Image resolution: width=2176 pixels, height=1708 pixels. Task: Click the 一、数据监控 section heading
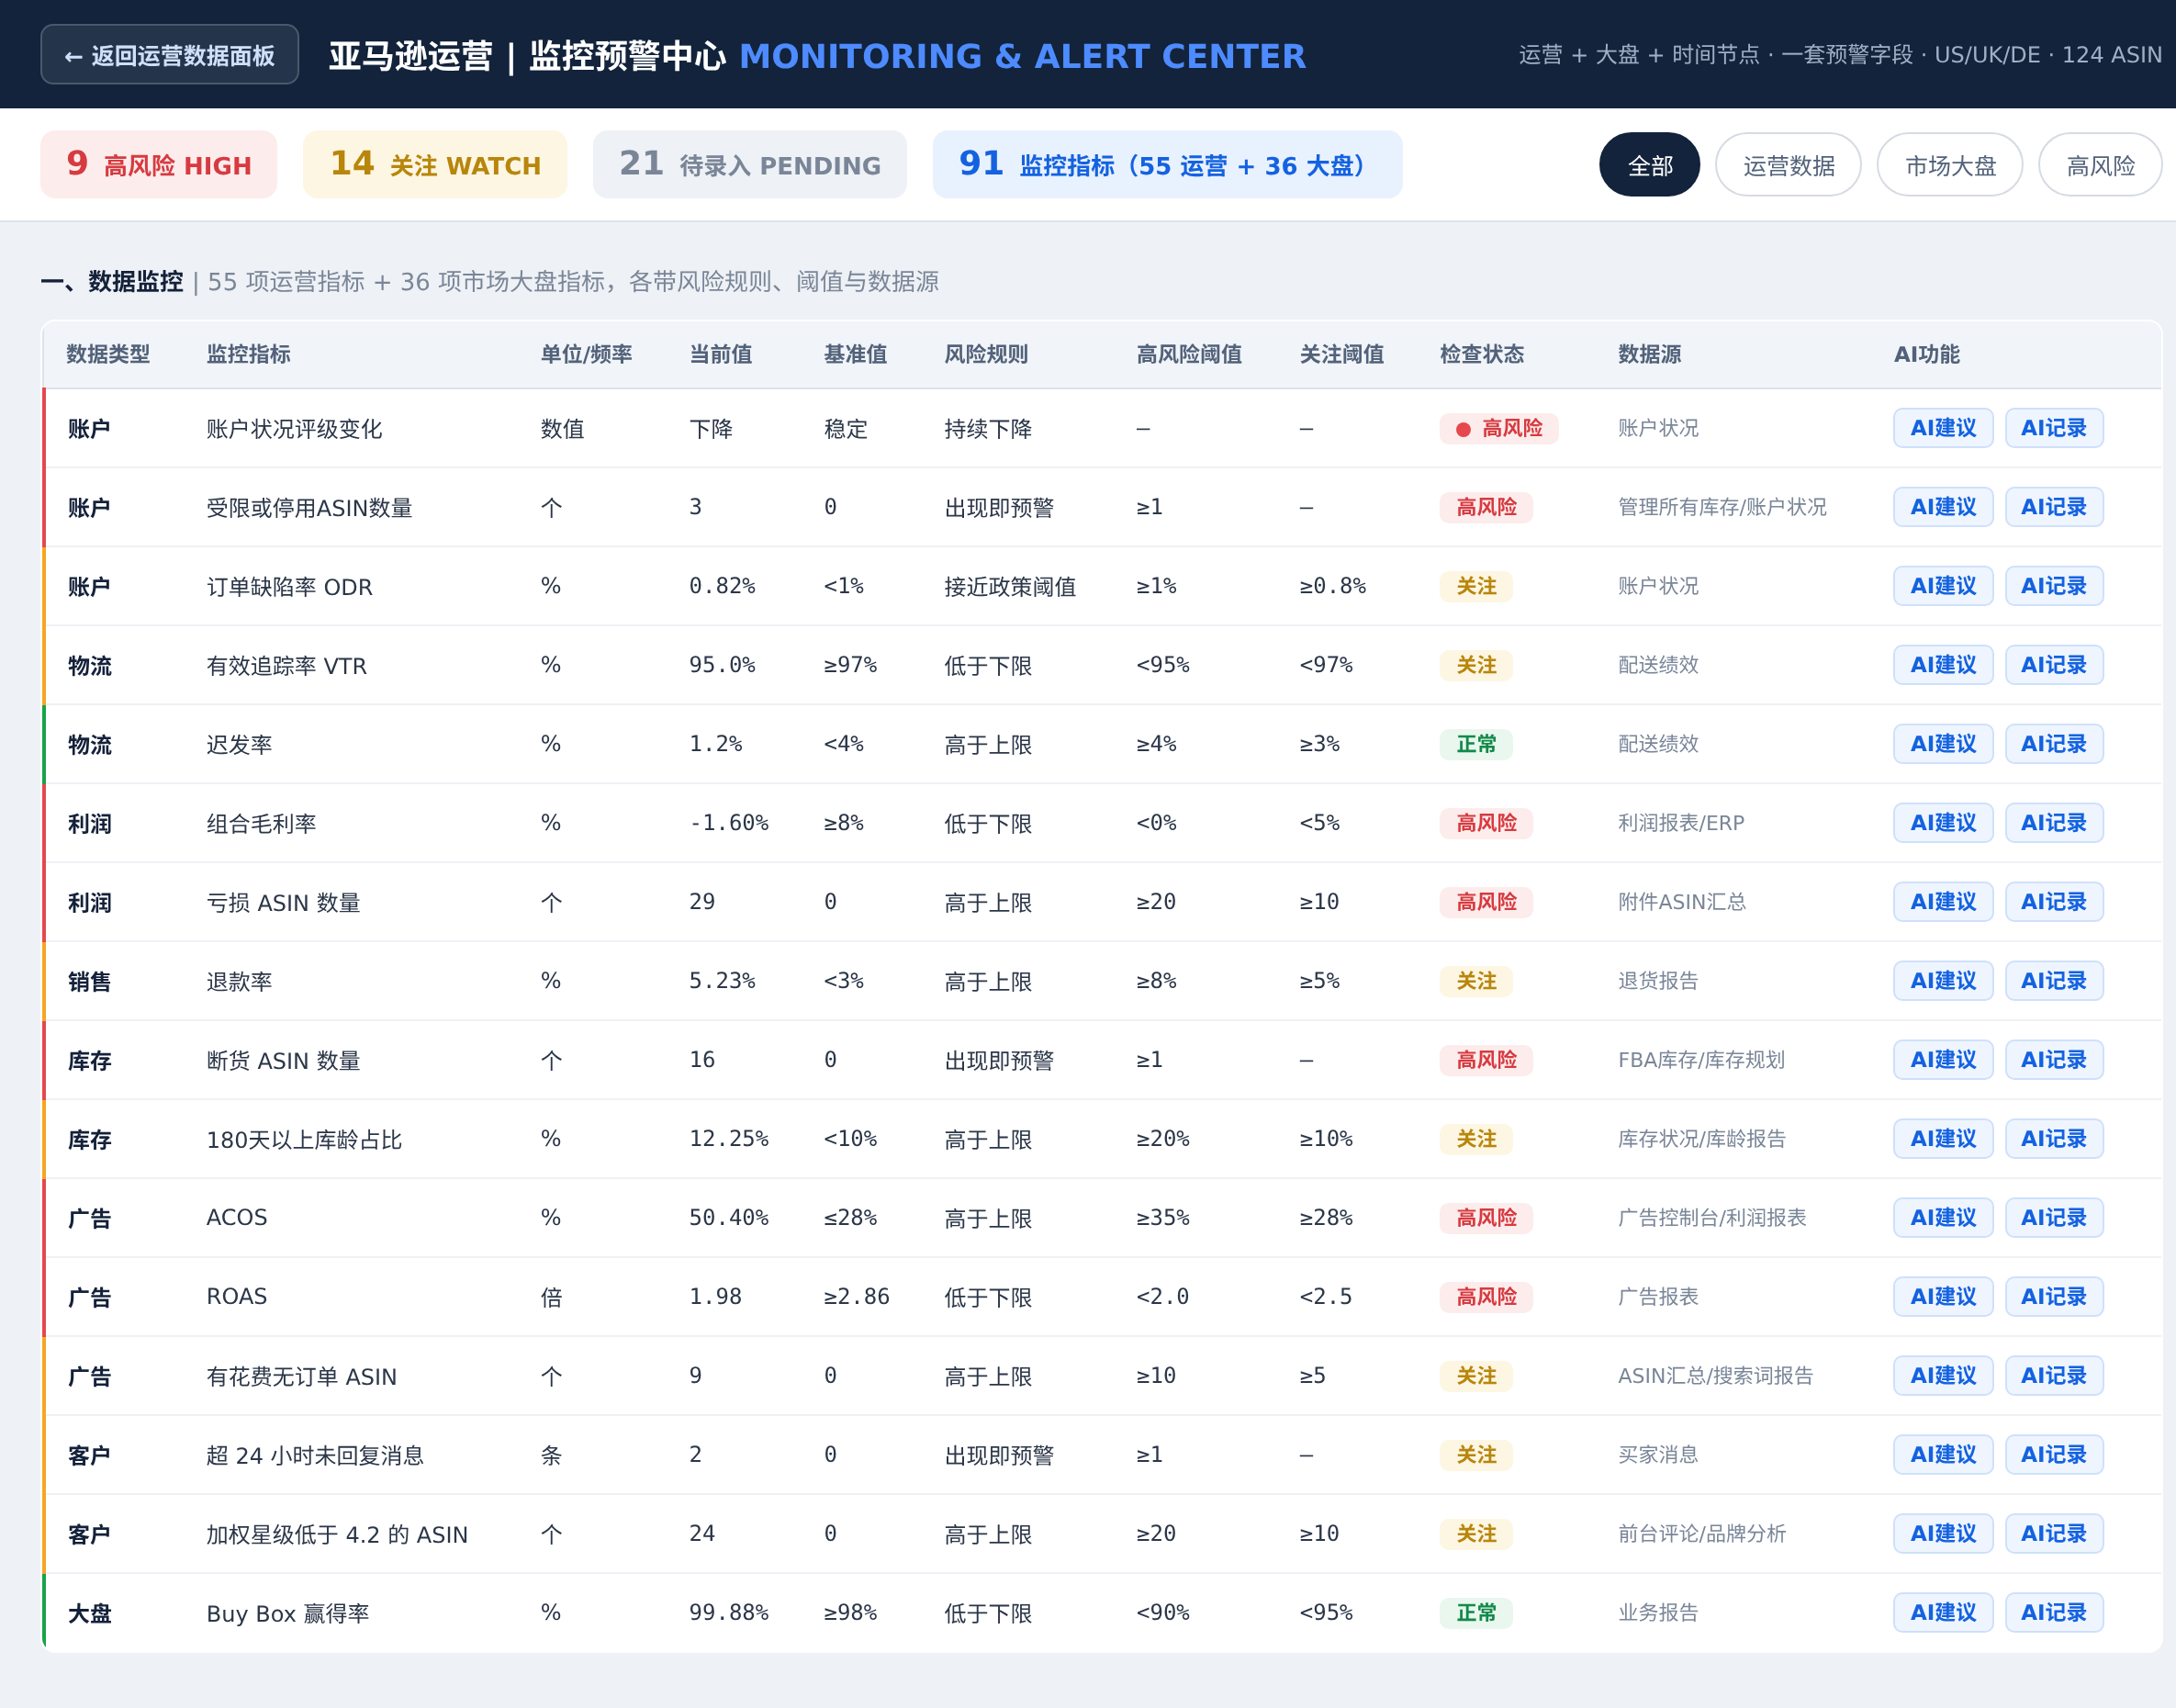click(112, 282)
